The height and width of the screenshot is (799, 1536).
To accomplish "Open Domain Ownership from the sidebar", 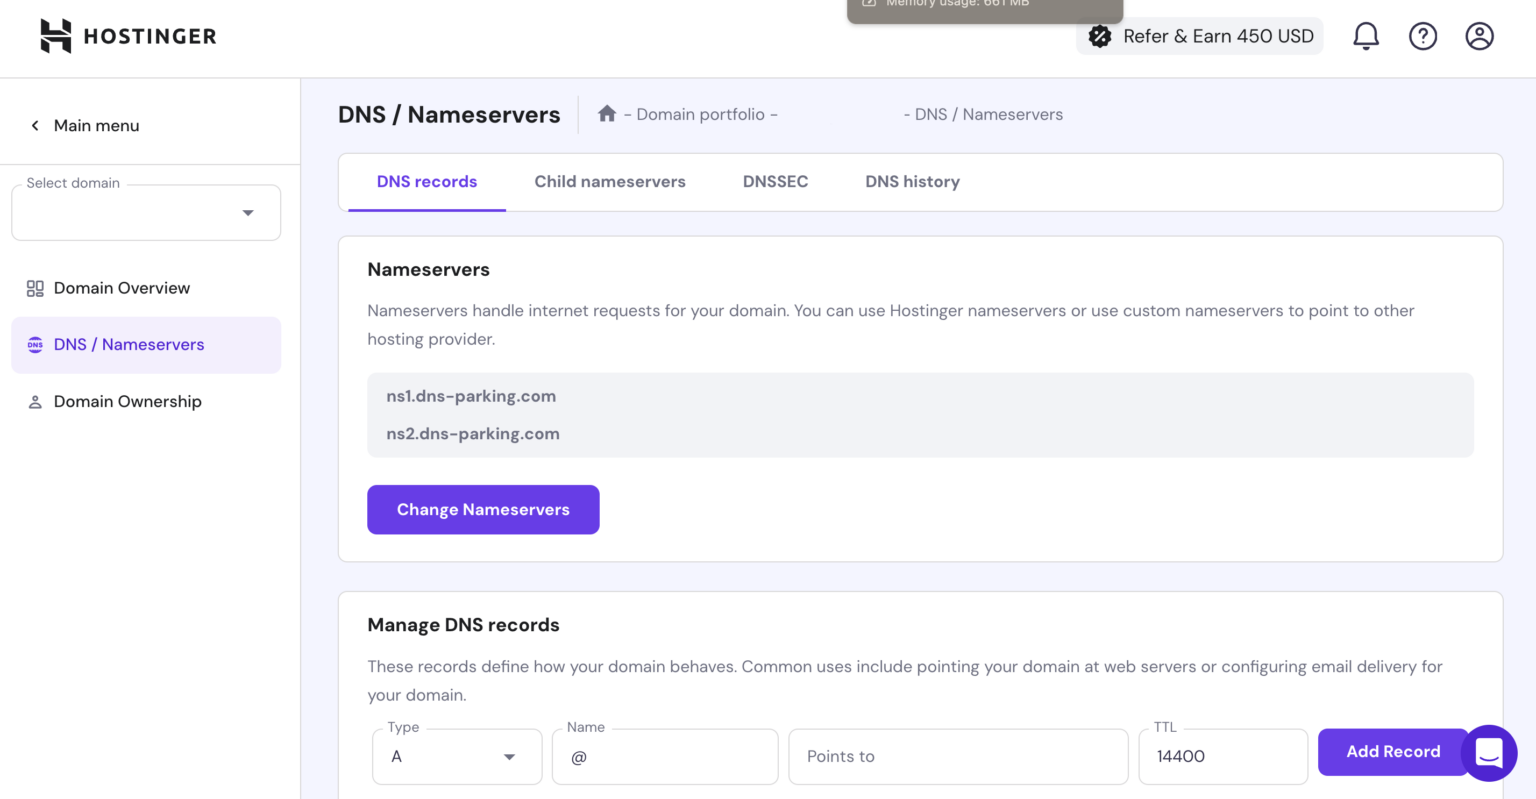I will 127,401.
